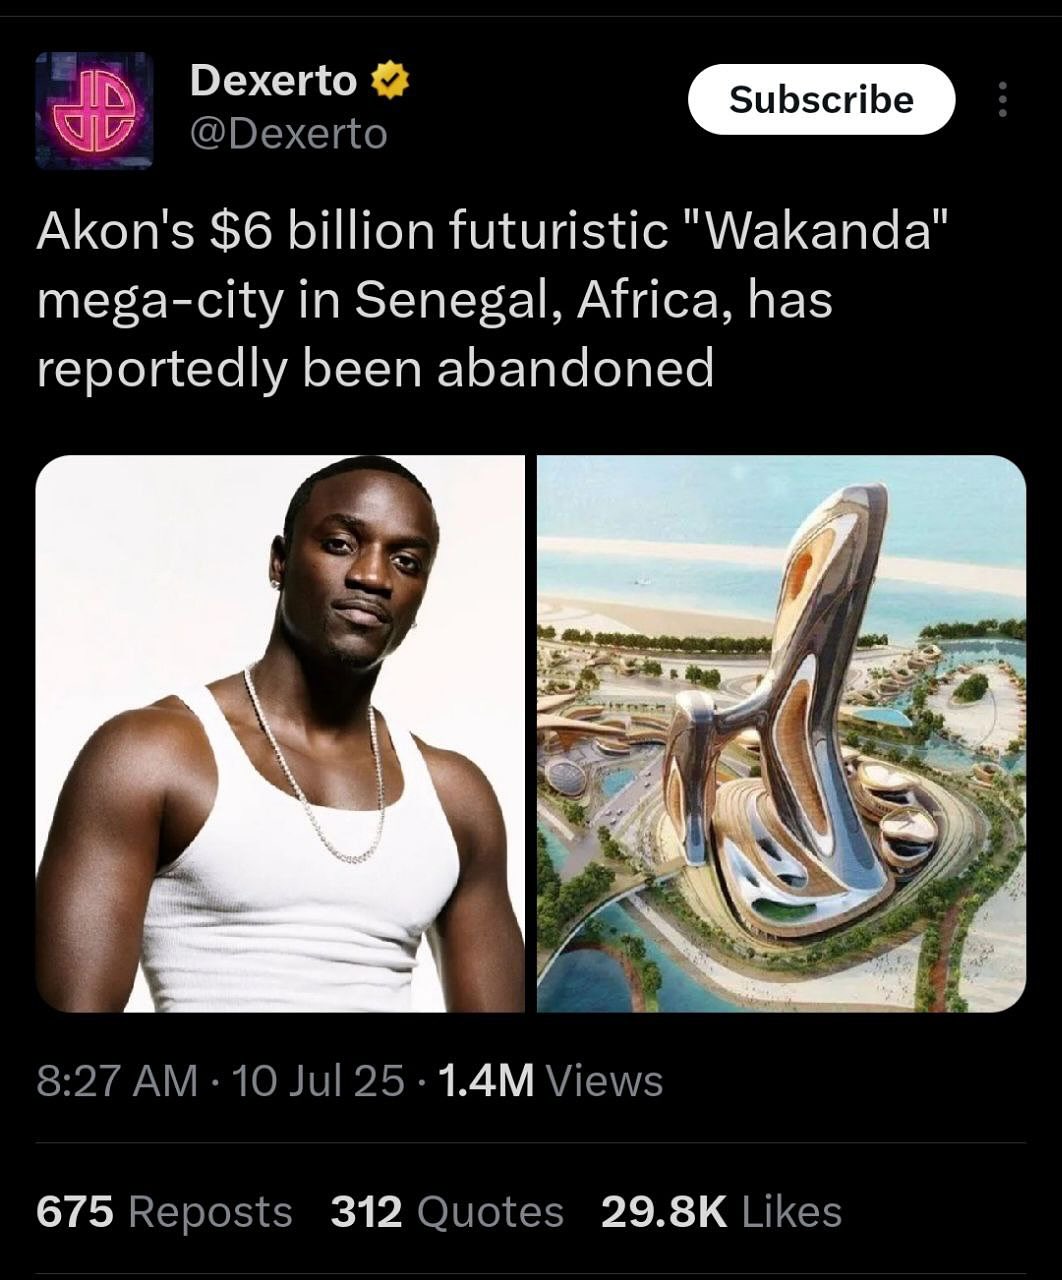The width and height of the screenshot is (1062, 1280).
Task: Subscribe to Dexerto
Action: (x=821, y=99)
